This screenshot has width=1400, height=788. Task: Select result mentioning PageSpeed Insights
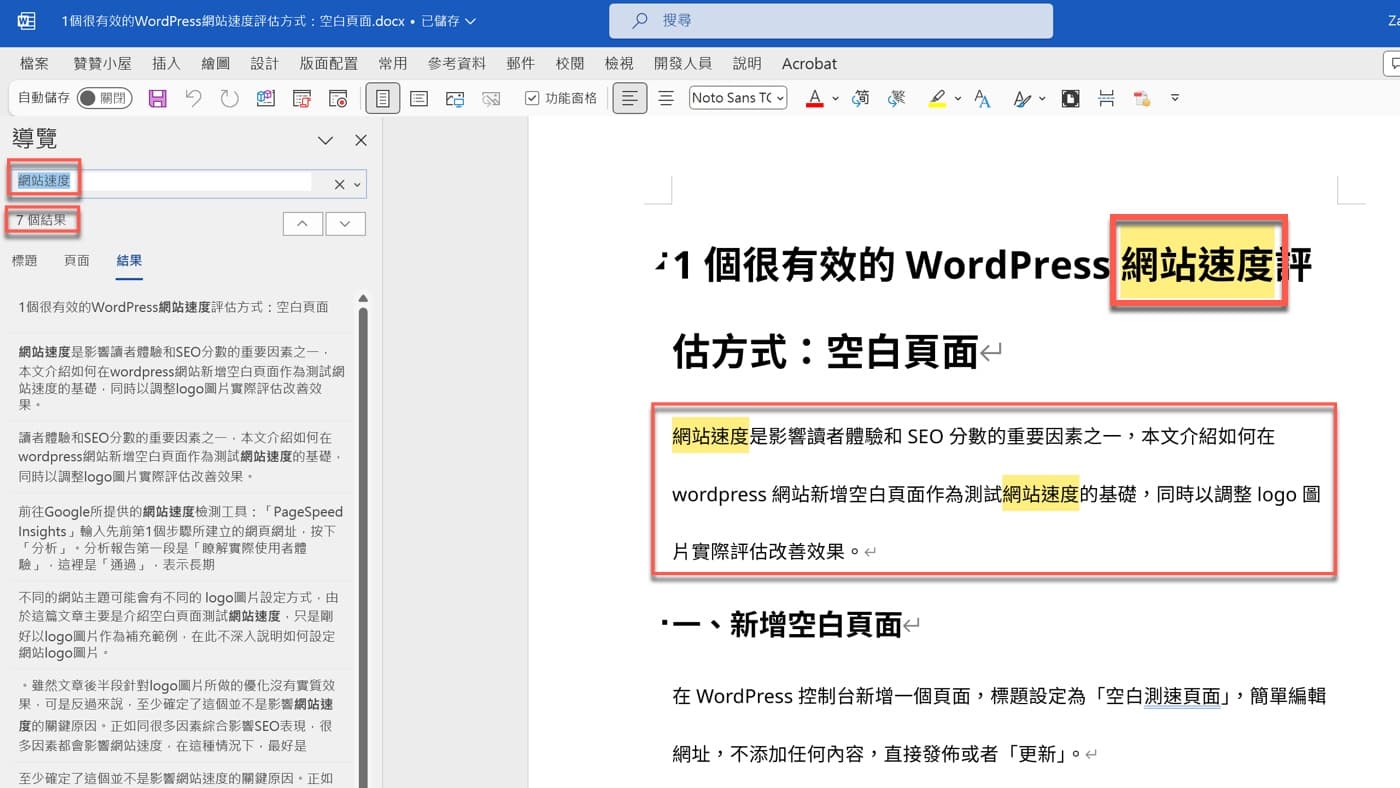point(181,538)
